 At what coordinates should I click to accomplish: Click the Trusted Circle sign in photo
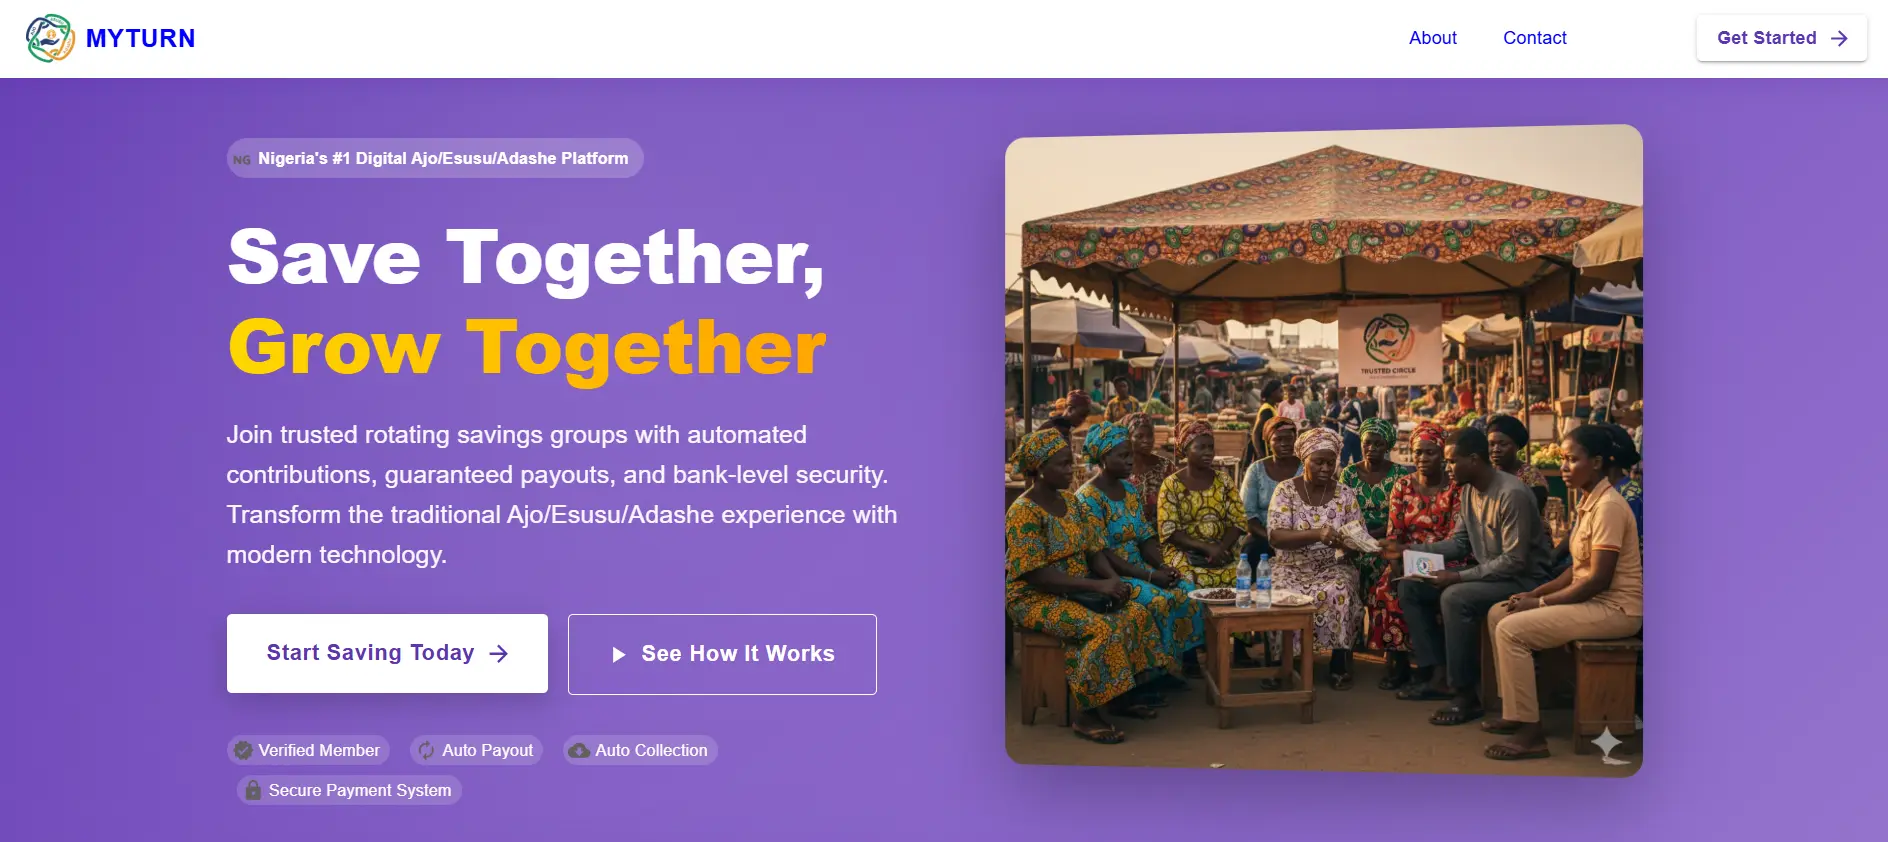coord(1389,345)
